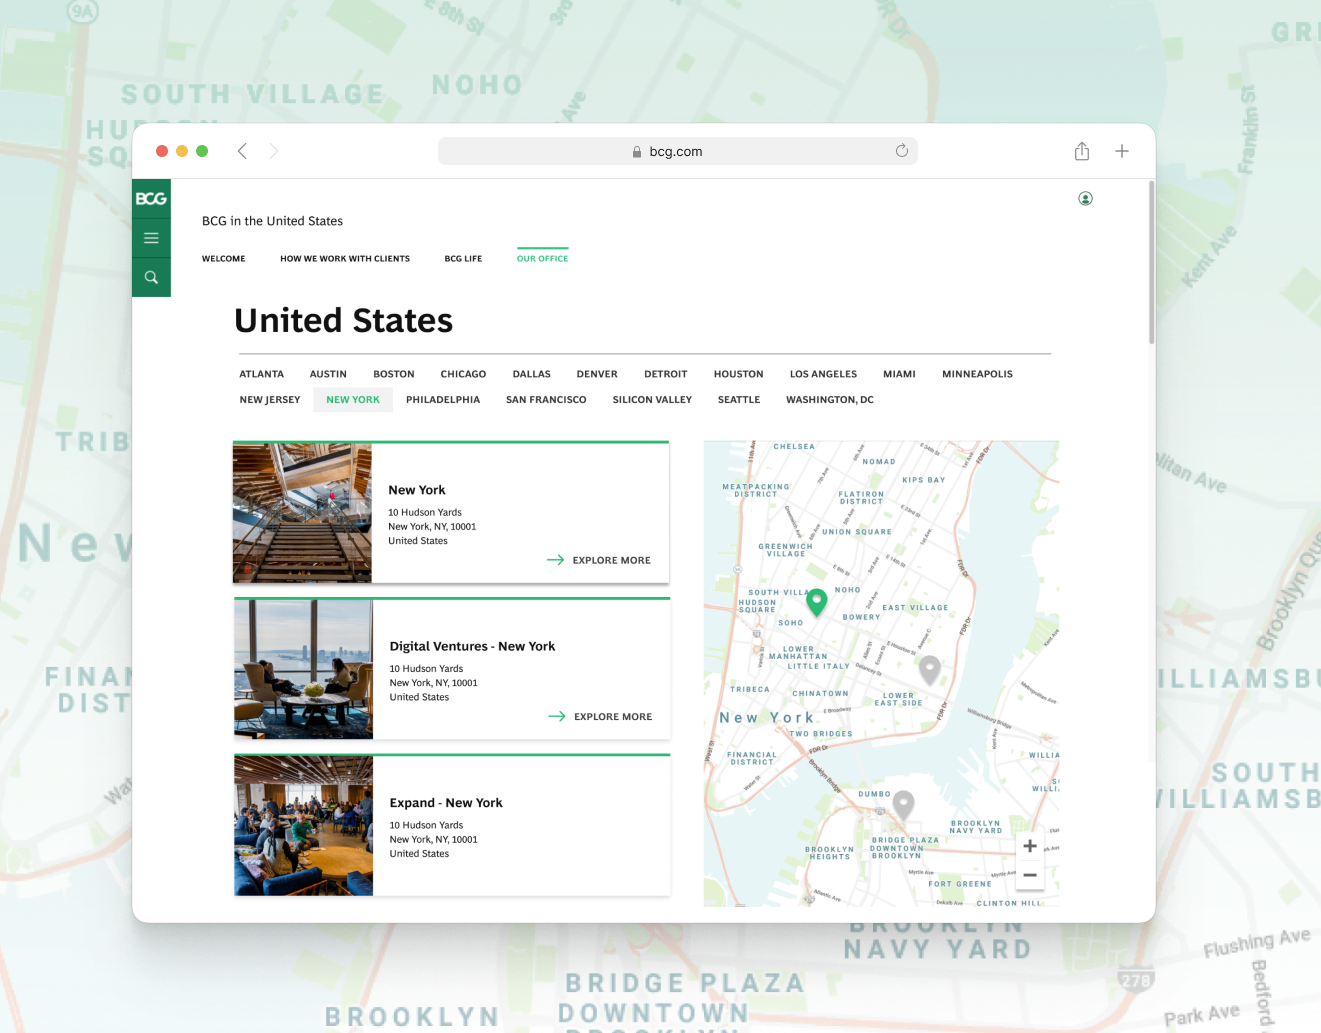Open the Welcome tab

tap(224, 259)
